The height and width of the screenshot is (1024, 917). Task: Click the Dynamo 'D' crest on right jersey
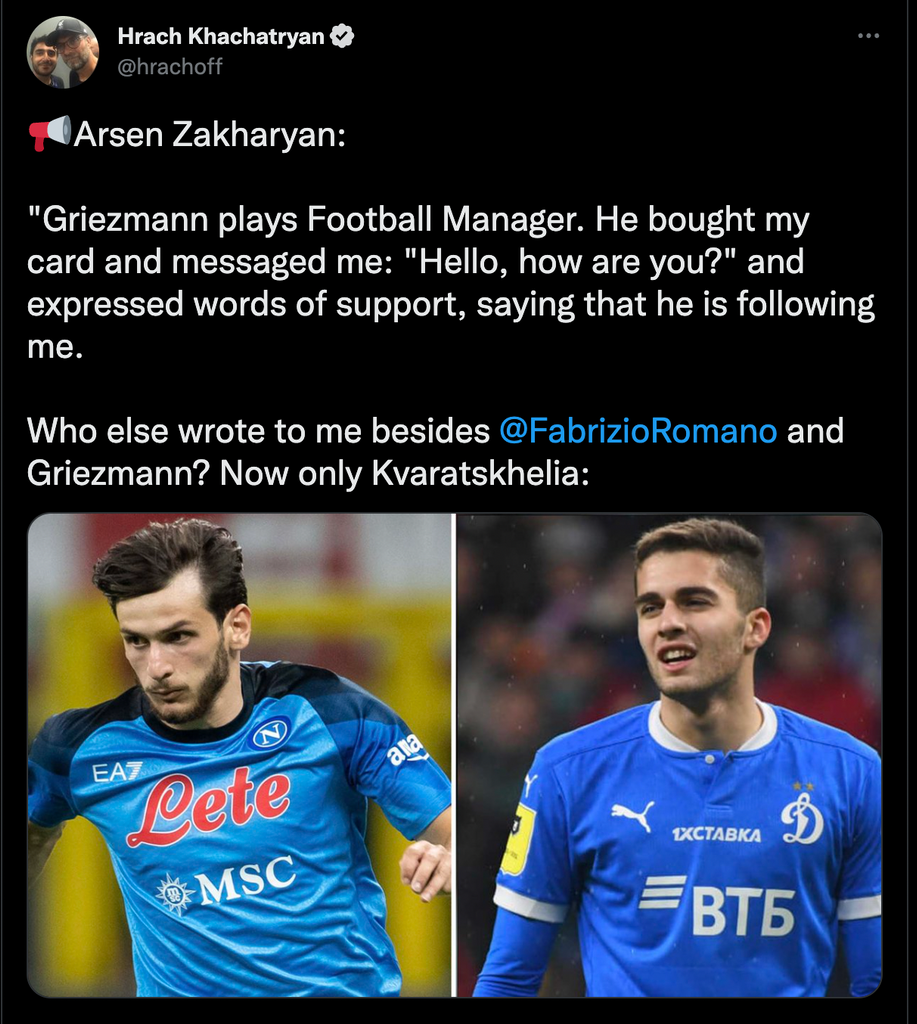[802, 814]
